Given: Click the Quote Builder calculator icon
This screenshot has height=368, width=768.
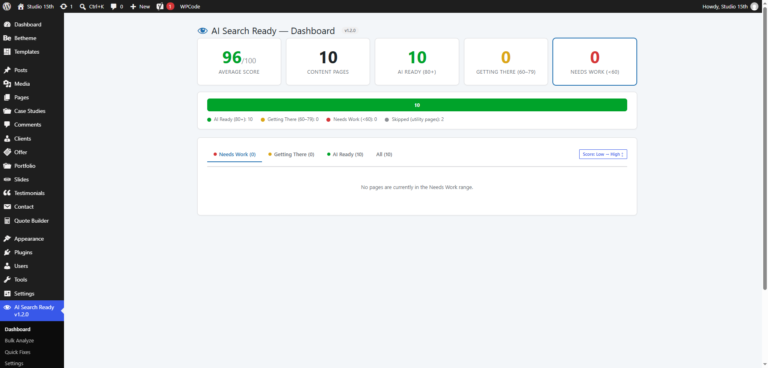Looking at the screenshot, I should pos(7,221).
